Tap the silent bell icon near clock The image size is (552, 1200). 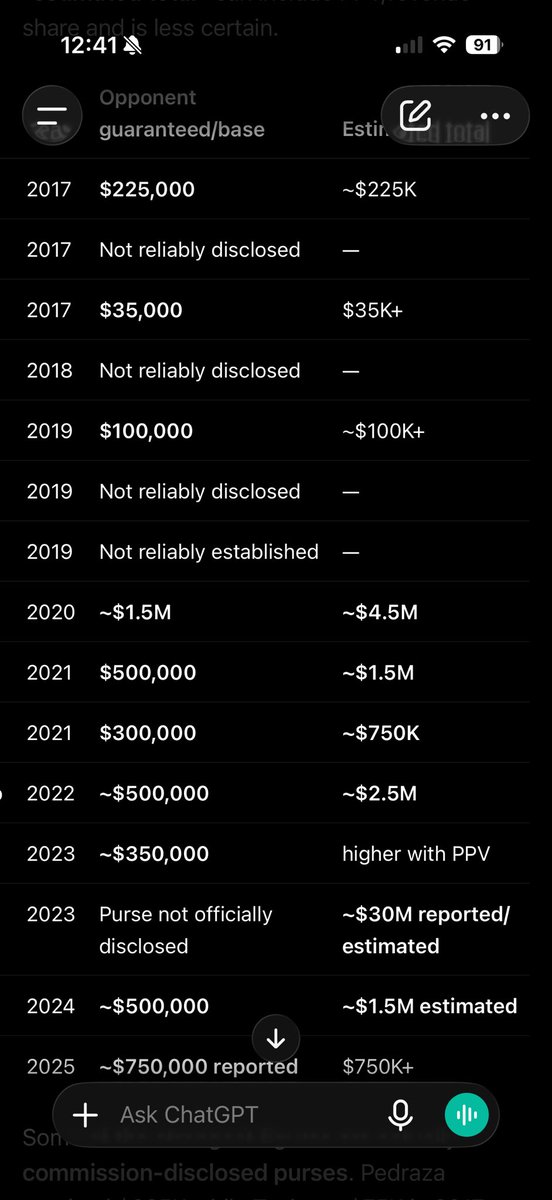click(135, 46)
